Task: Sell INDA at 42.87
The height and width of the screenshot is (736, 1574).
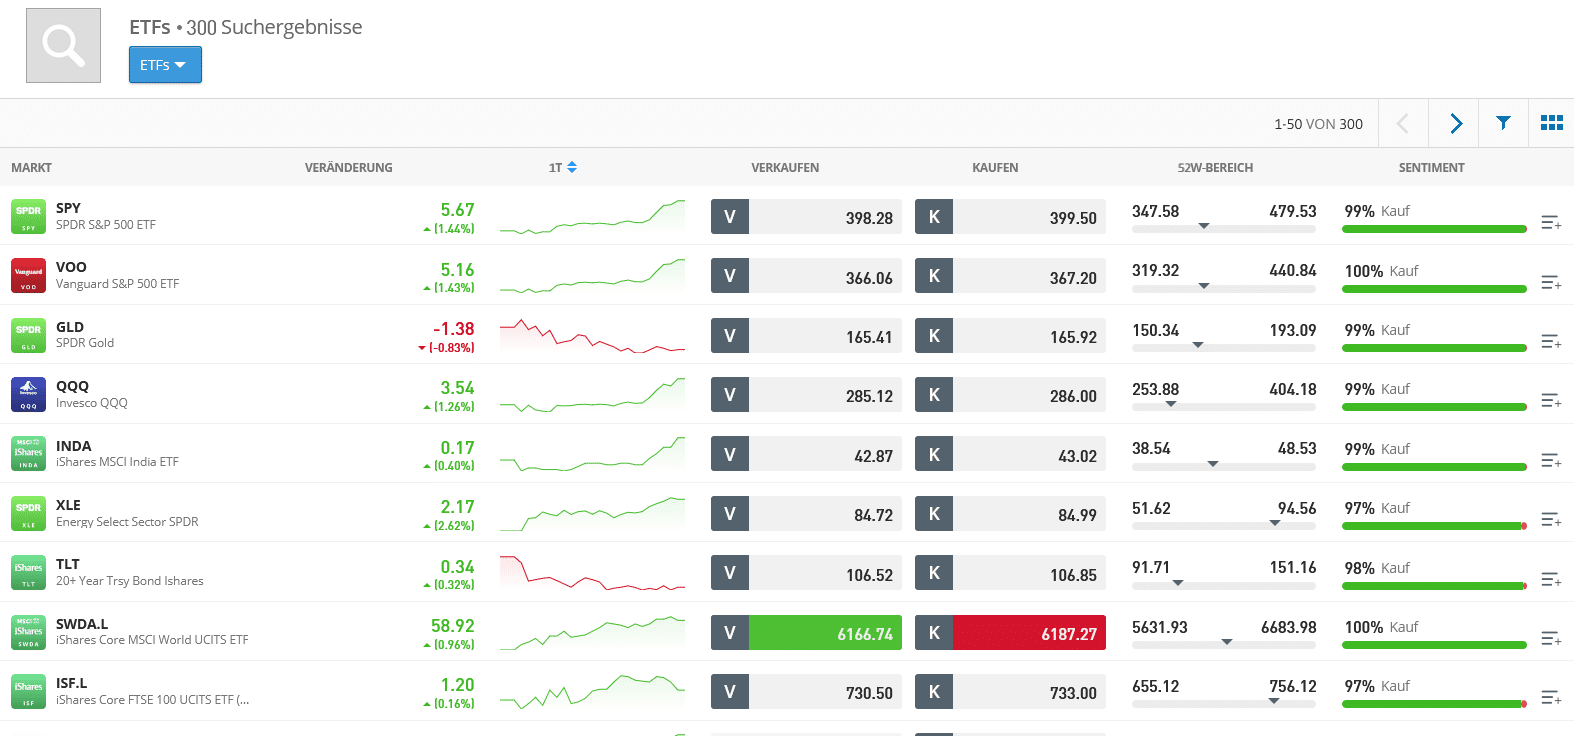Action: click(806, 455)
